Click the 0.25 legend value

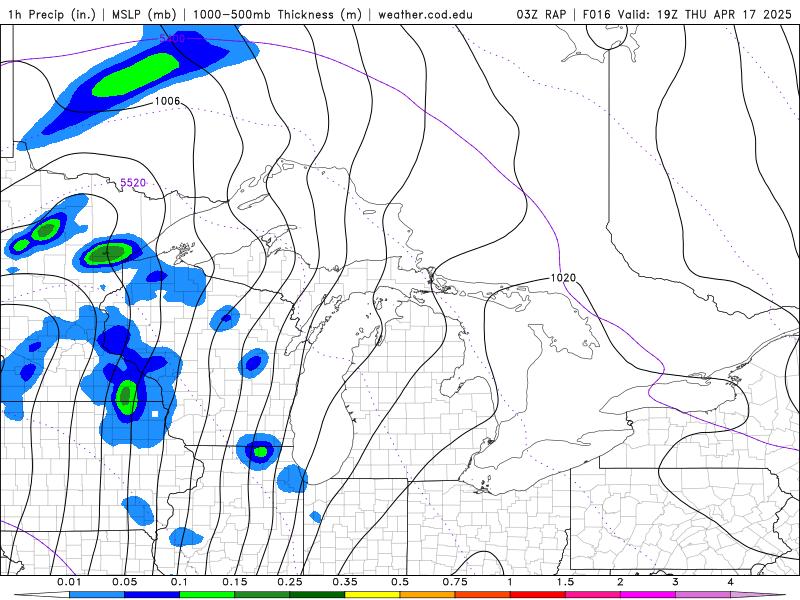point(290,582)
